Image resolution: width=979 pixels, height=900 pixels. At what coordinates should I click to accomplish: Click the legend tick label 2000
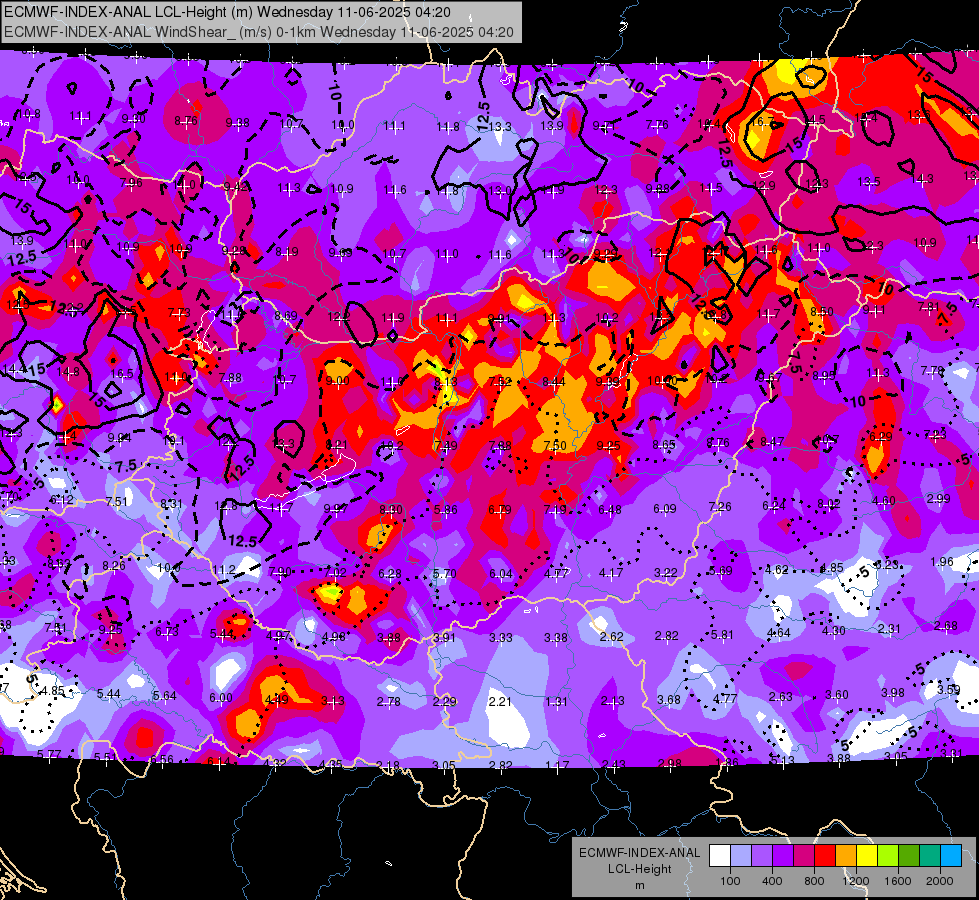pyautogui.click(x=940, y=881)
